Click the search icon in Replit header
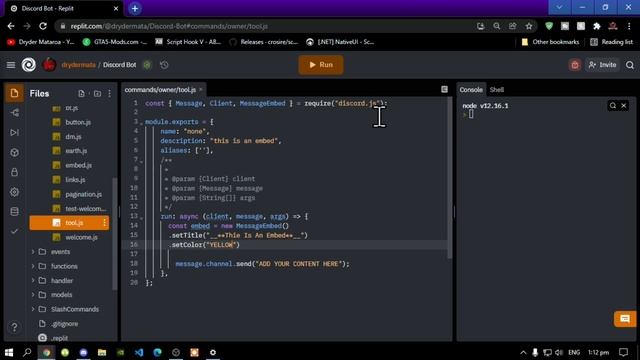Viewport: 640px width, 360px height. point(630,64)
